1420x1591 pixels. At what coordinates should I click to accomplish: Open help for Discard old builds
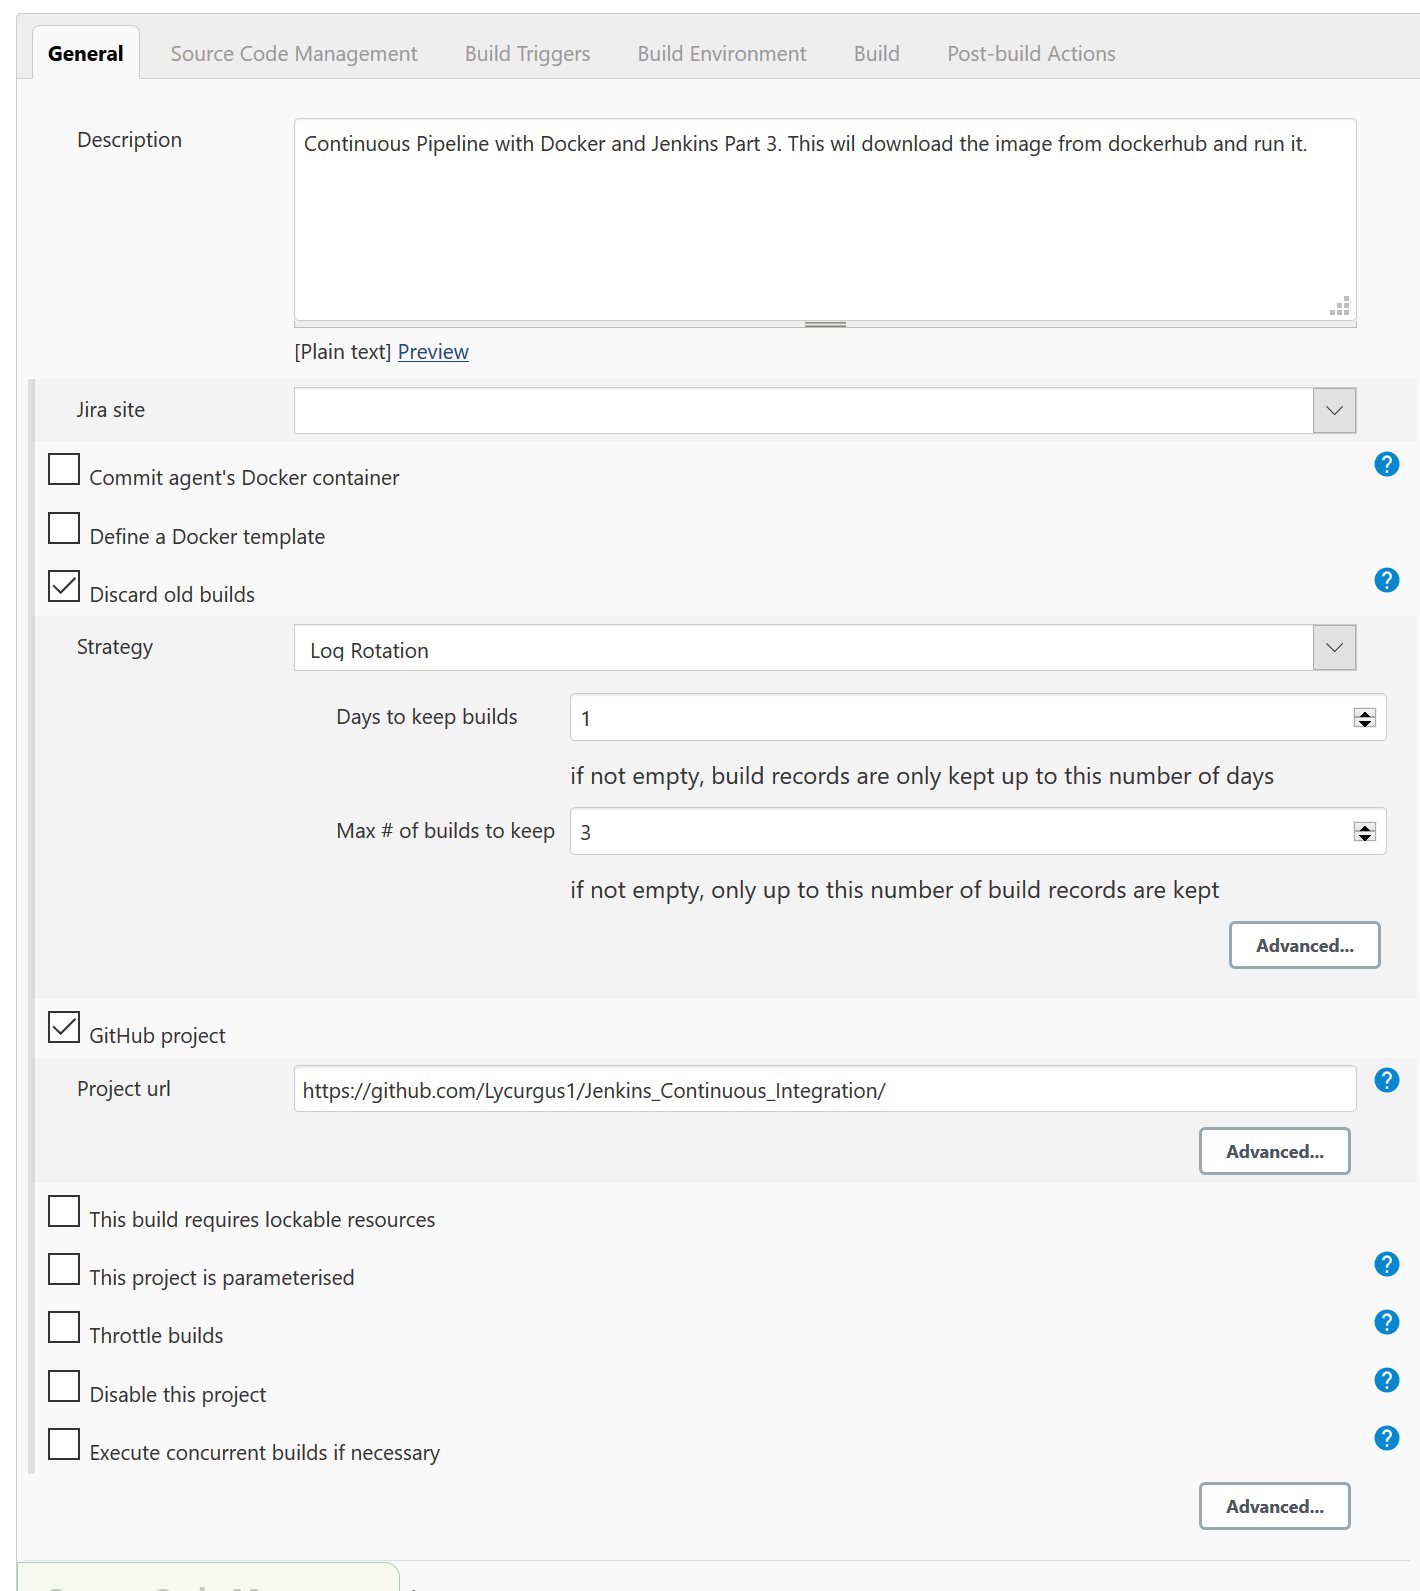click(1386, 580)
